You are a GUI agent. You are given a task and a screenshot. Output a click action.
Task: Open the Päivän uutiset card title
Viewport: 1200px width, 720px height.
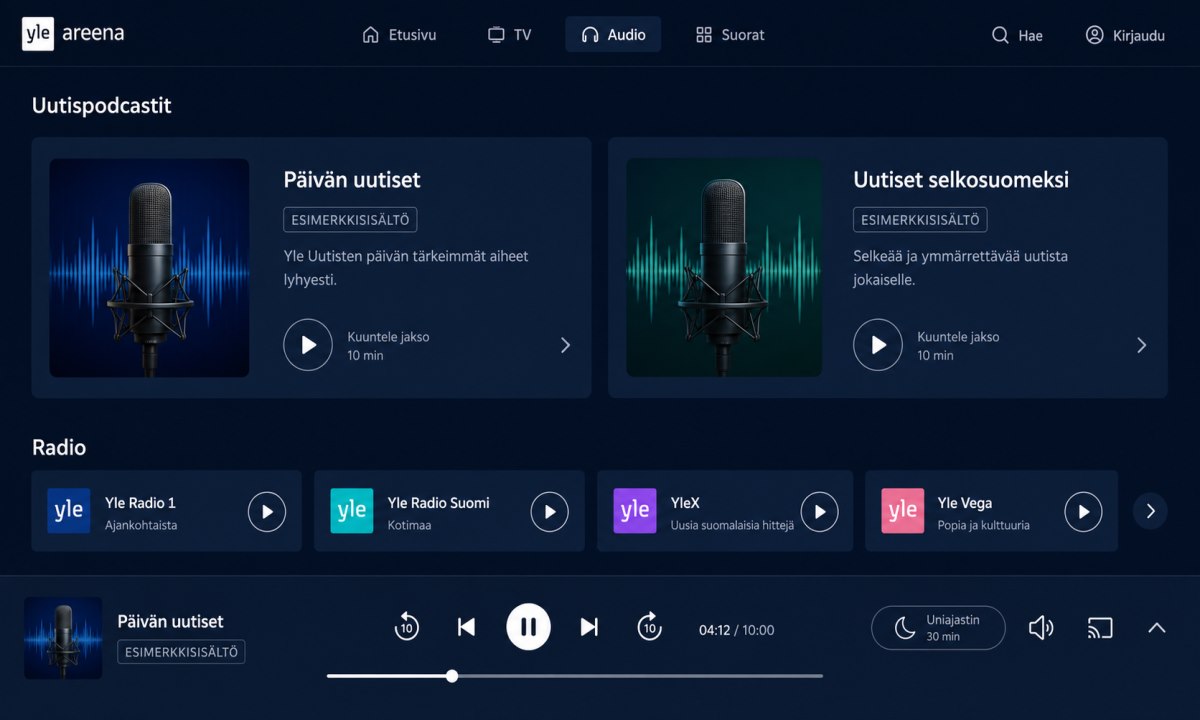pyautogui.click(x=352, y=180)
